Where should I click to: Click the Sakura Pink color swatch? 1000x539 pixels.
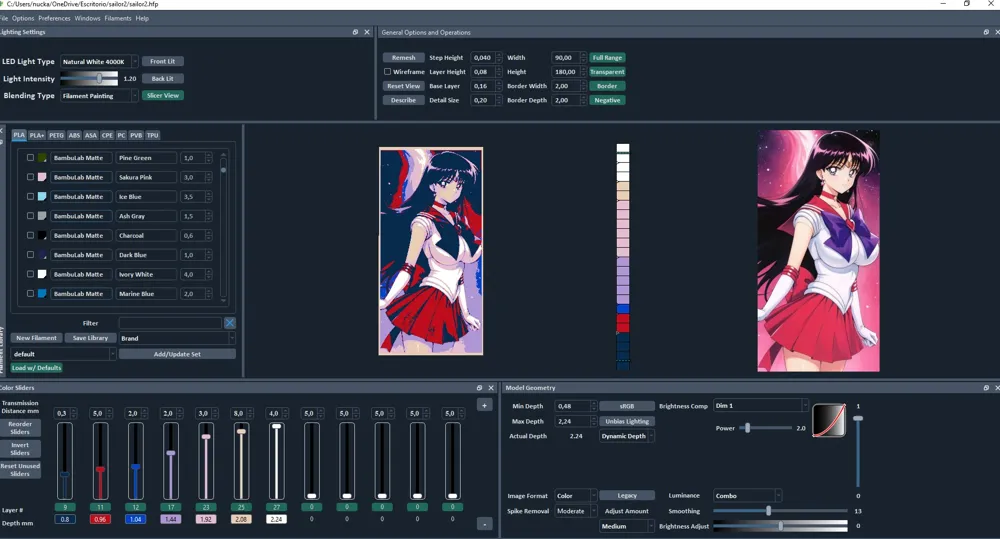click(x=42, y=177)
